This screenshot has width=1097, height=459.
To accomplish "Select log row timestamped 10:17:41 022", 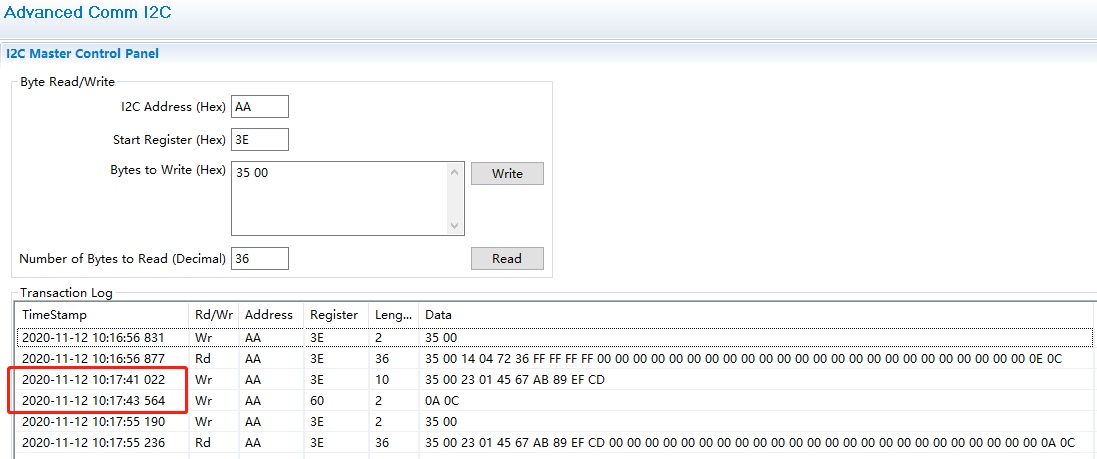I will 553,380.
